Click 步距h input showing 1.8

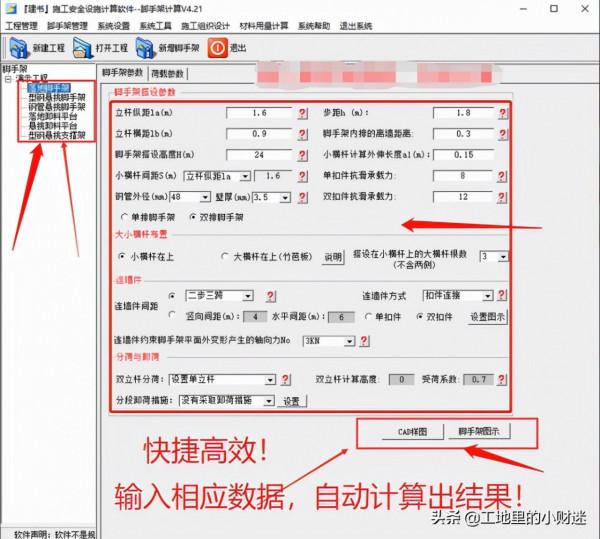(x=463, y=113)
